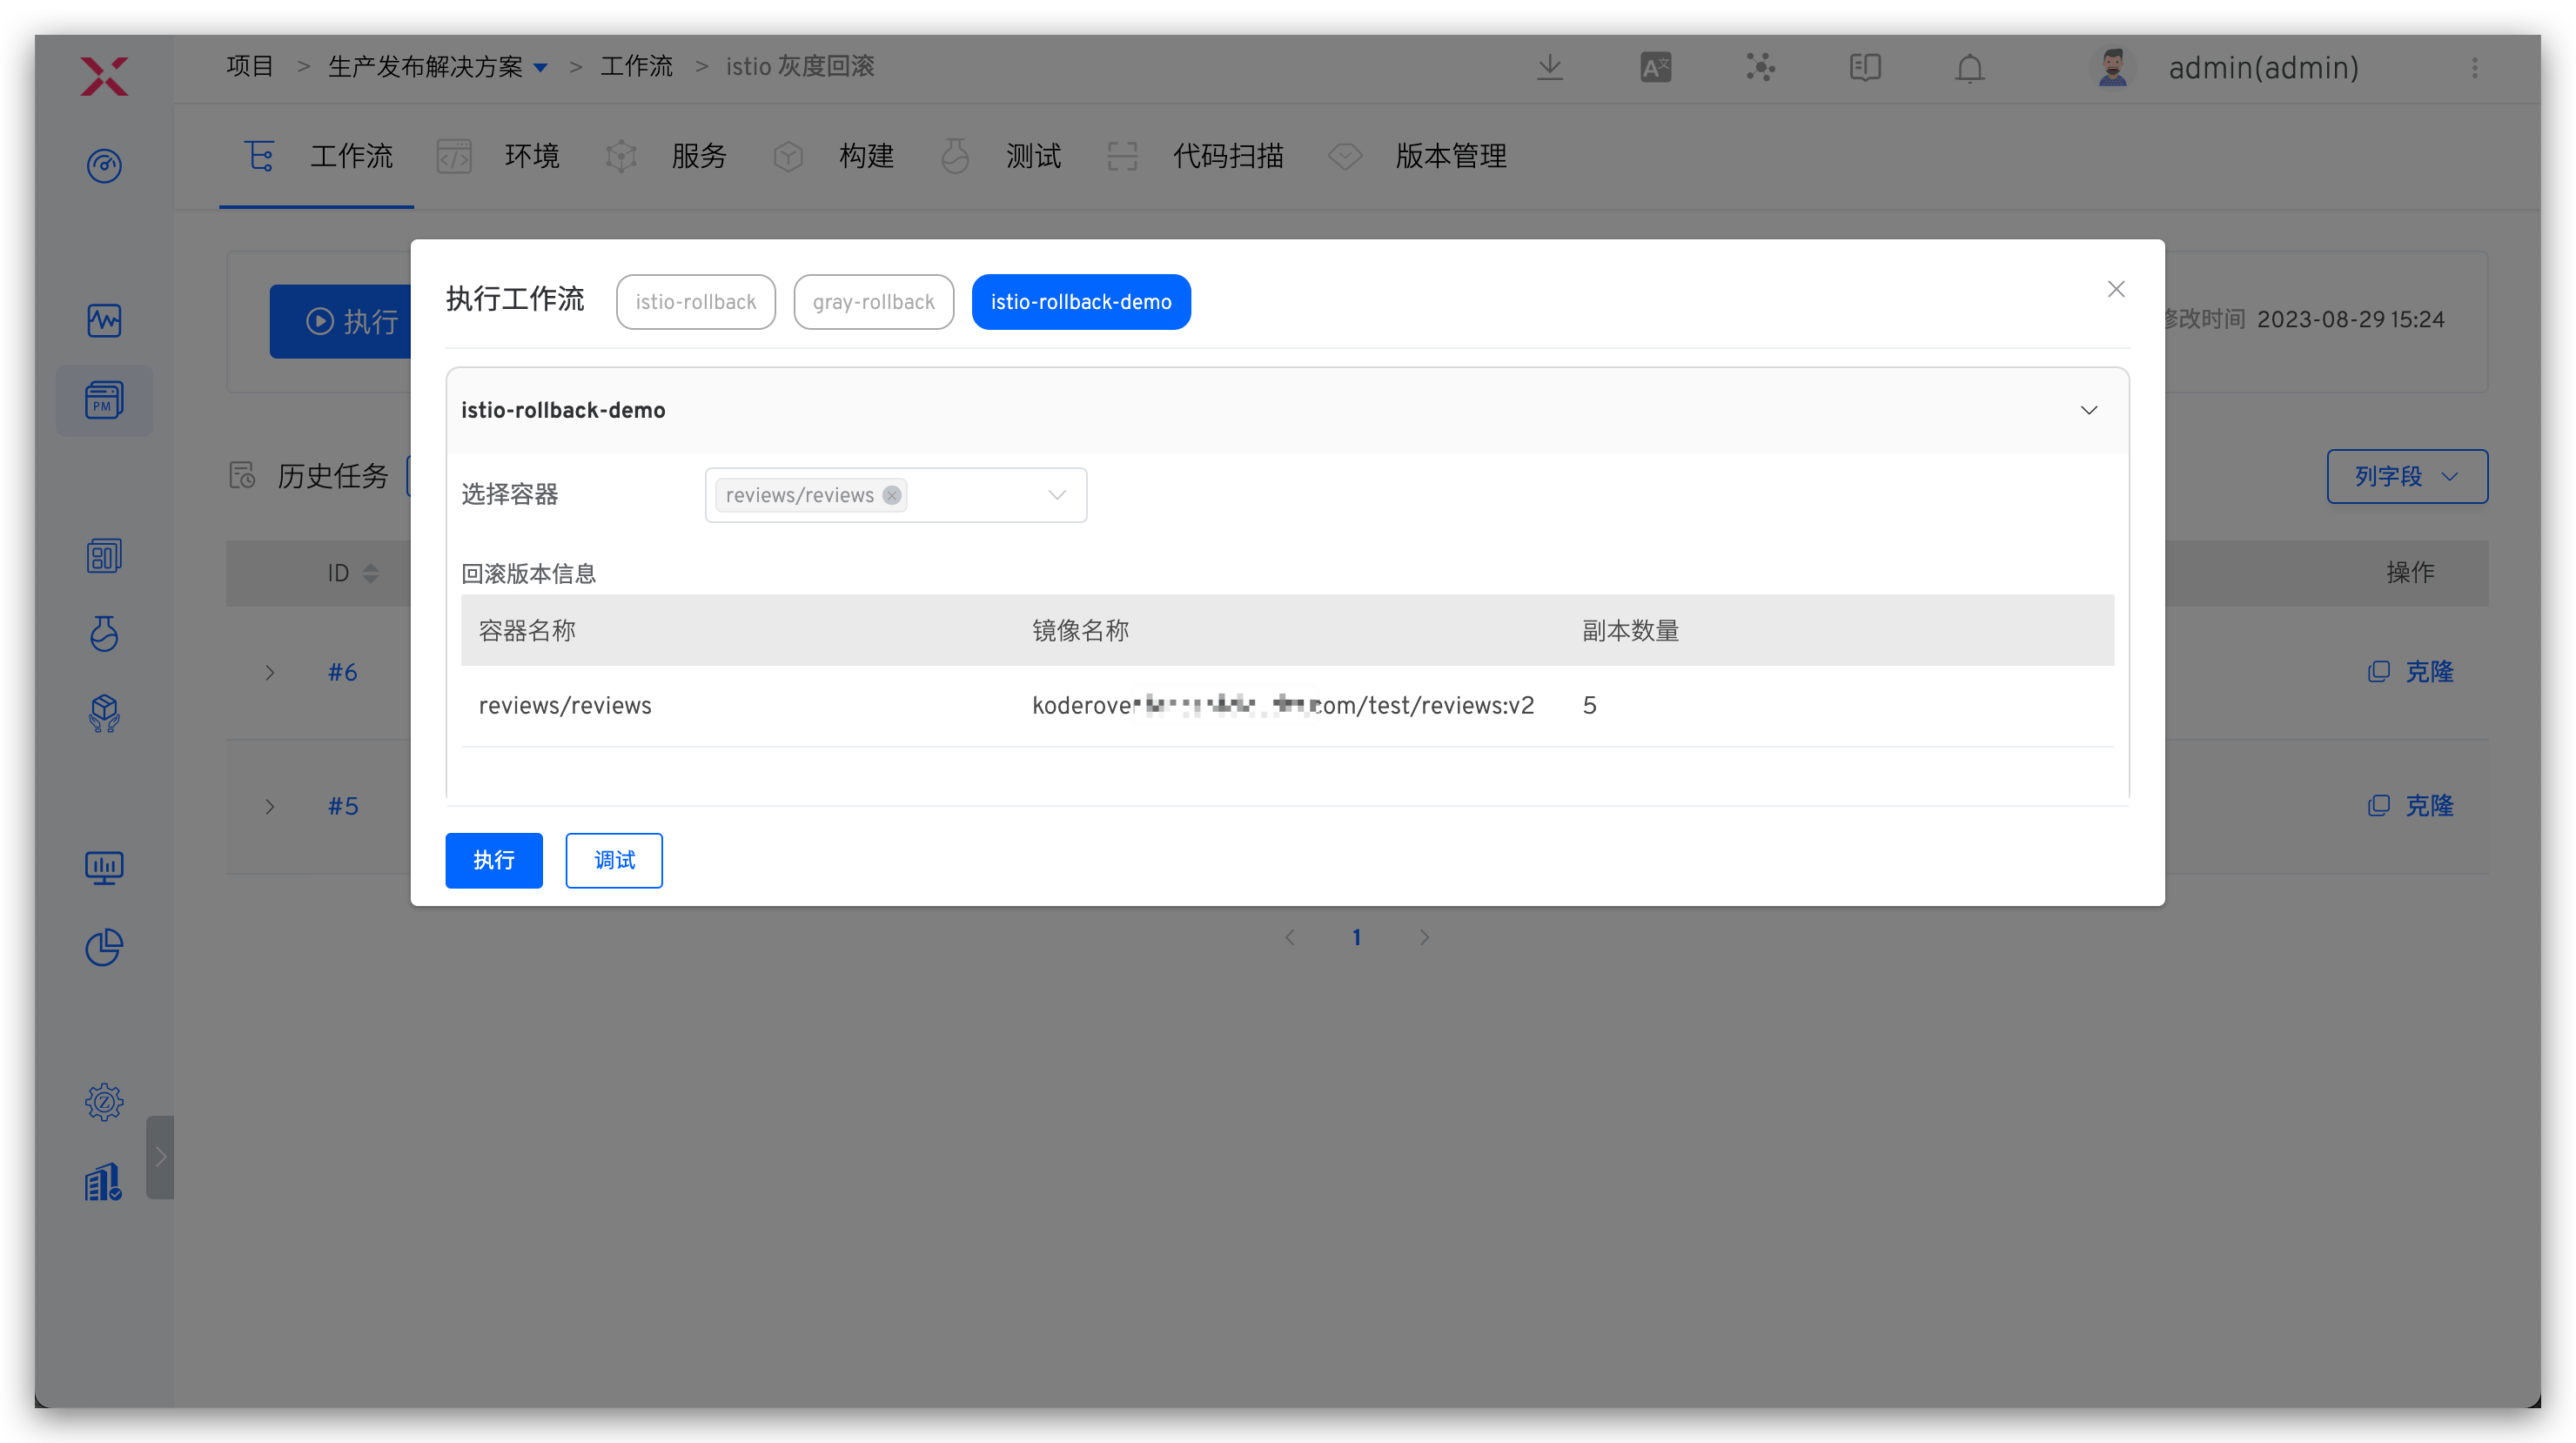Screen dimensions: 2576x1443
Task: Expand history task row #6
Action: [x=268, y=671]
